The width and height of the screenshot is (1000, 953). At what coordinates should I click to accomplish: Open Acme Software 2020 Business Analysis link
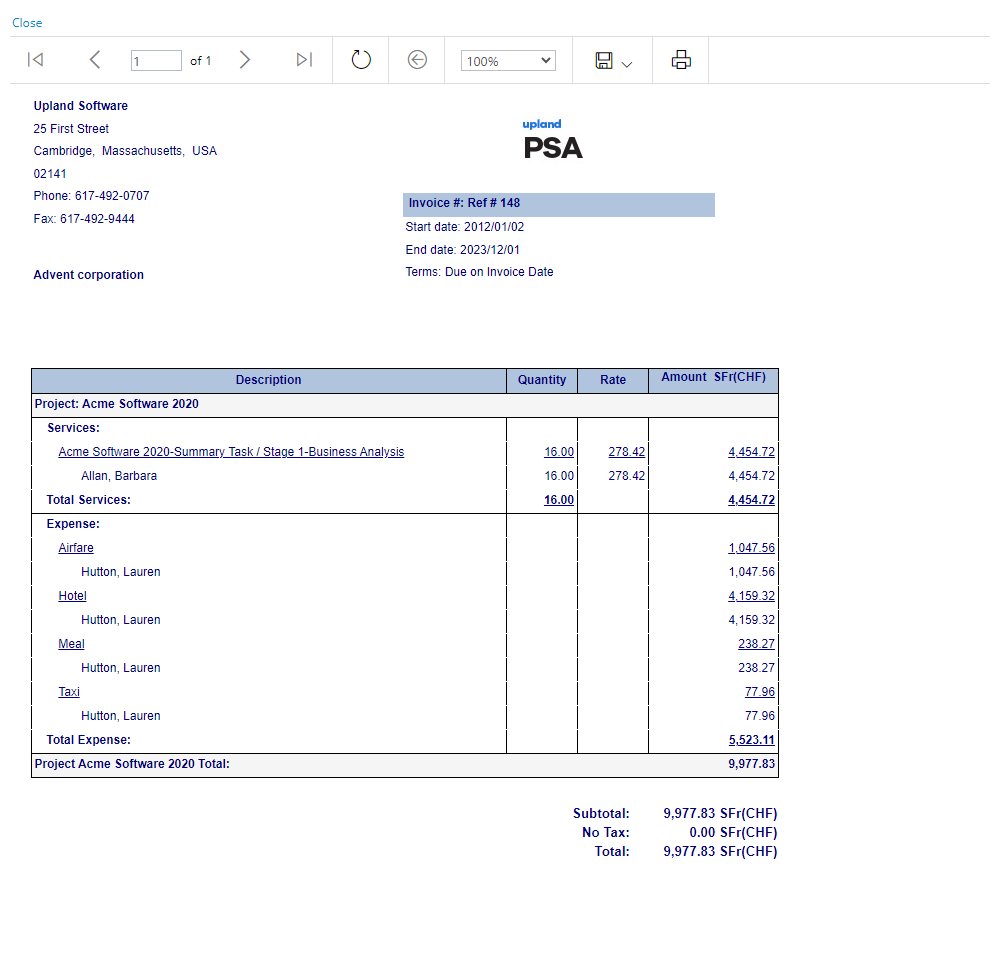(231, 452)
